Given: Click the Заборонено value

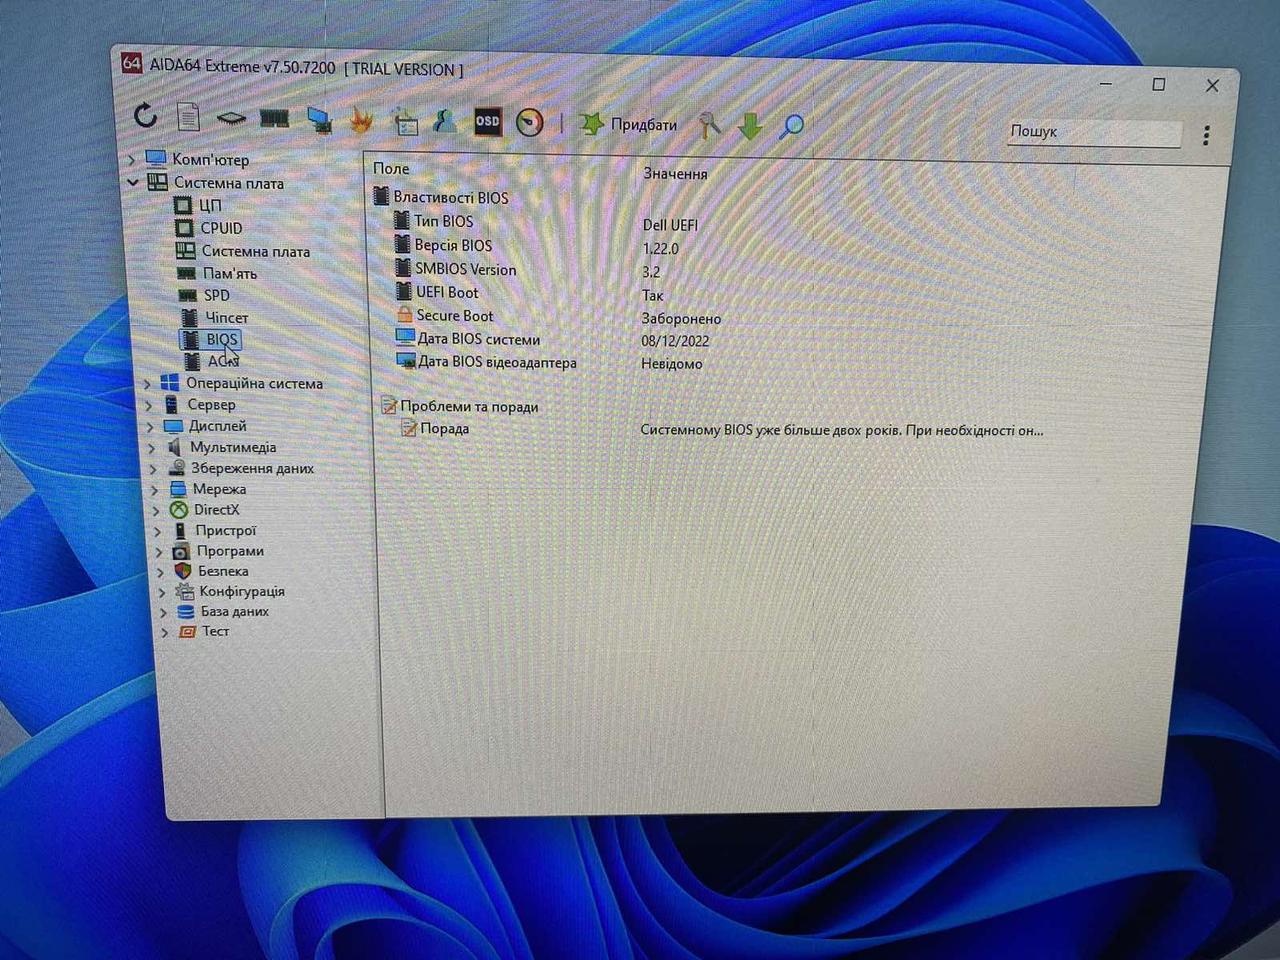Looking at the screenshot, I should click(681, 318).
